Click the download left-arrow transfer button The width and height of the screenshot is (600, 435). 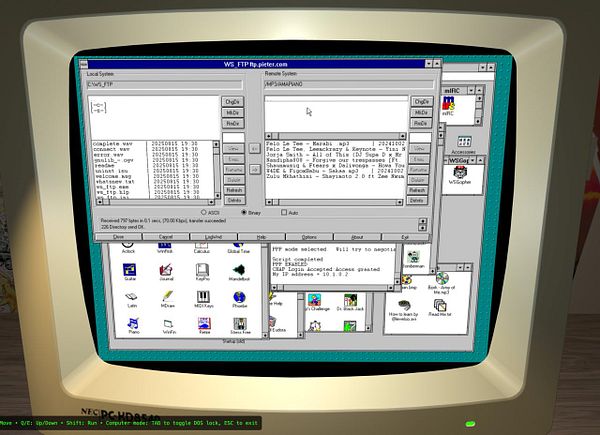pyautogui.click(x=254, y=148)
